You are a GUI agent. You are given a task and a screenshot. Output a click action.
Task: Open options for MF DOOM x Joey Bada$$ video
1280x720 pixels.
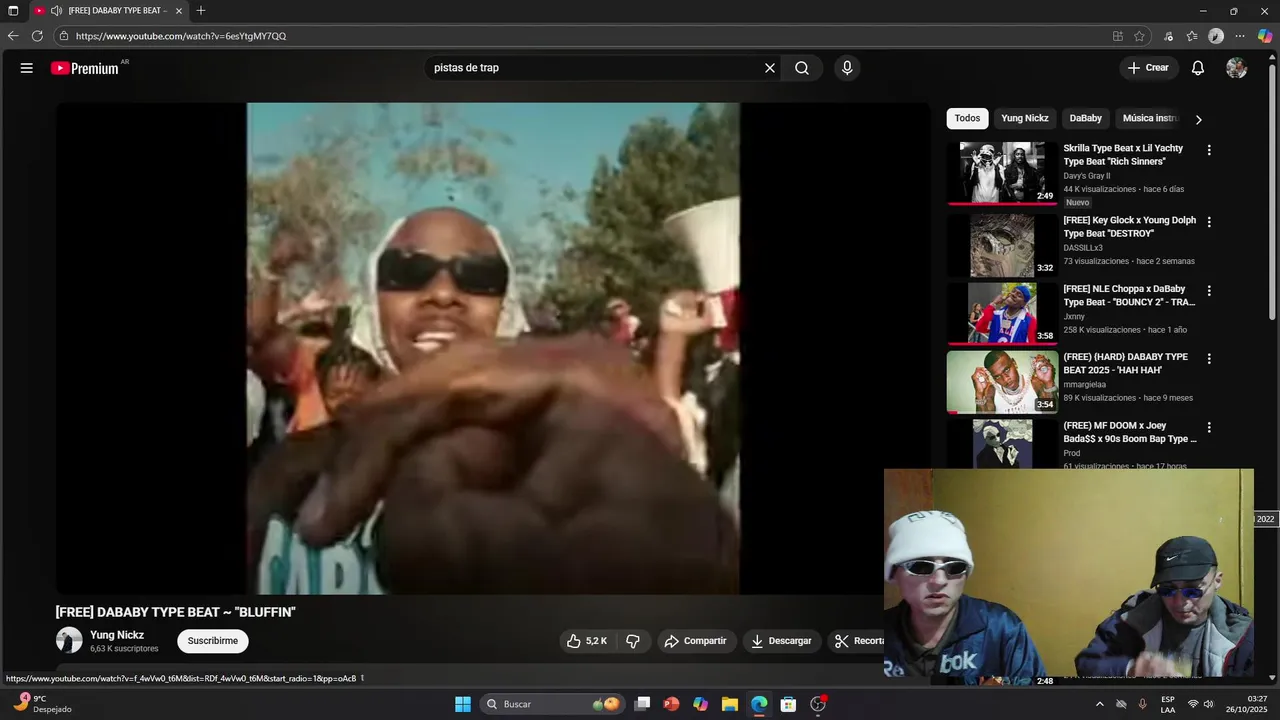[x=1209, y=427]
